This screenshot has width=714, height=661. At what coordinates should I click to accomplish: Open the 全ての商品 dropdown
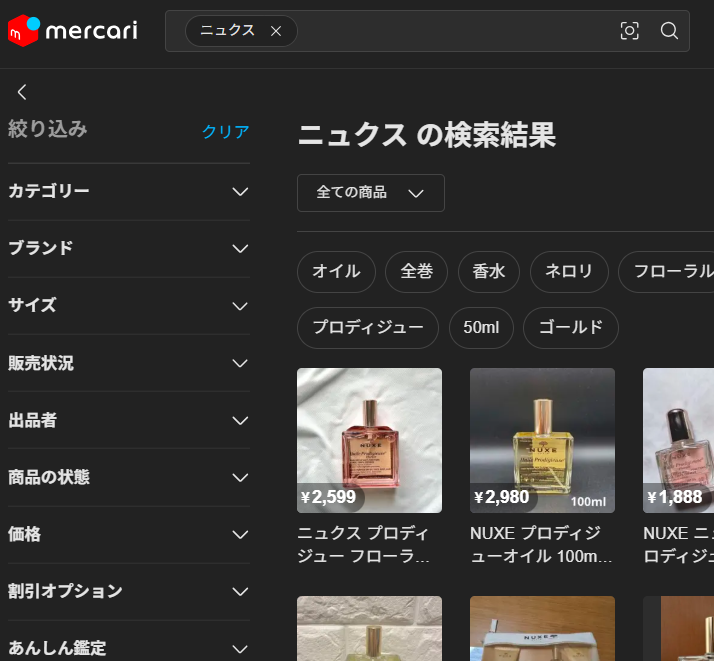371,193
